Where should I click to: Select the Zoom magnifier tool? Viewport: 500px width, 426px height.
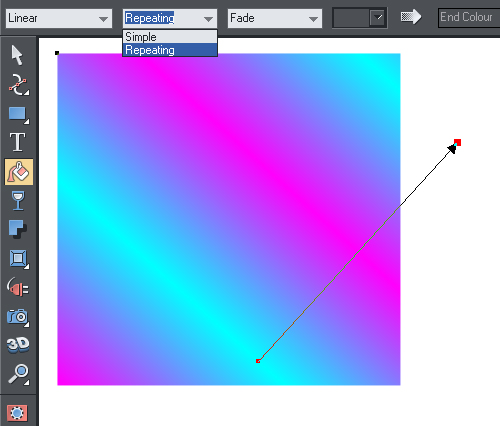coord(18,374)
